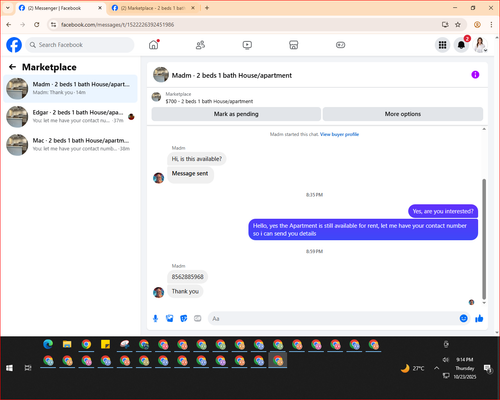Open Mac conversation in chat list

coord(70,145)
